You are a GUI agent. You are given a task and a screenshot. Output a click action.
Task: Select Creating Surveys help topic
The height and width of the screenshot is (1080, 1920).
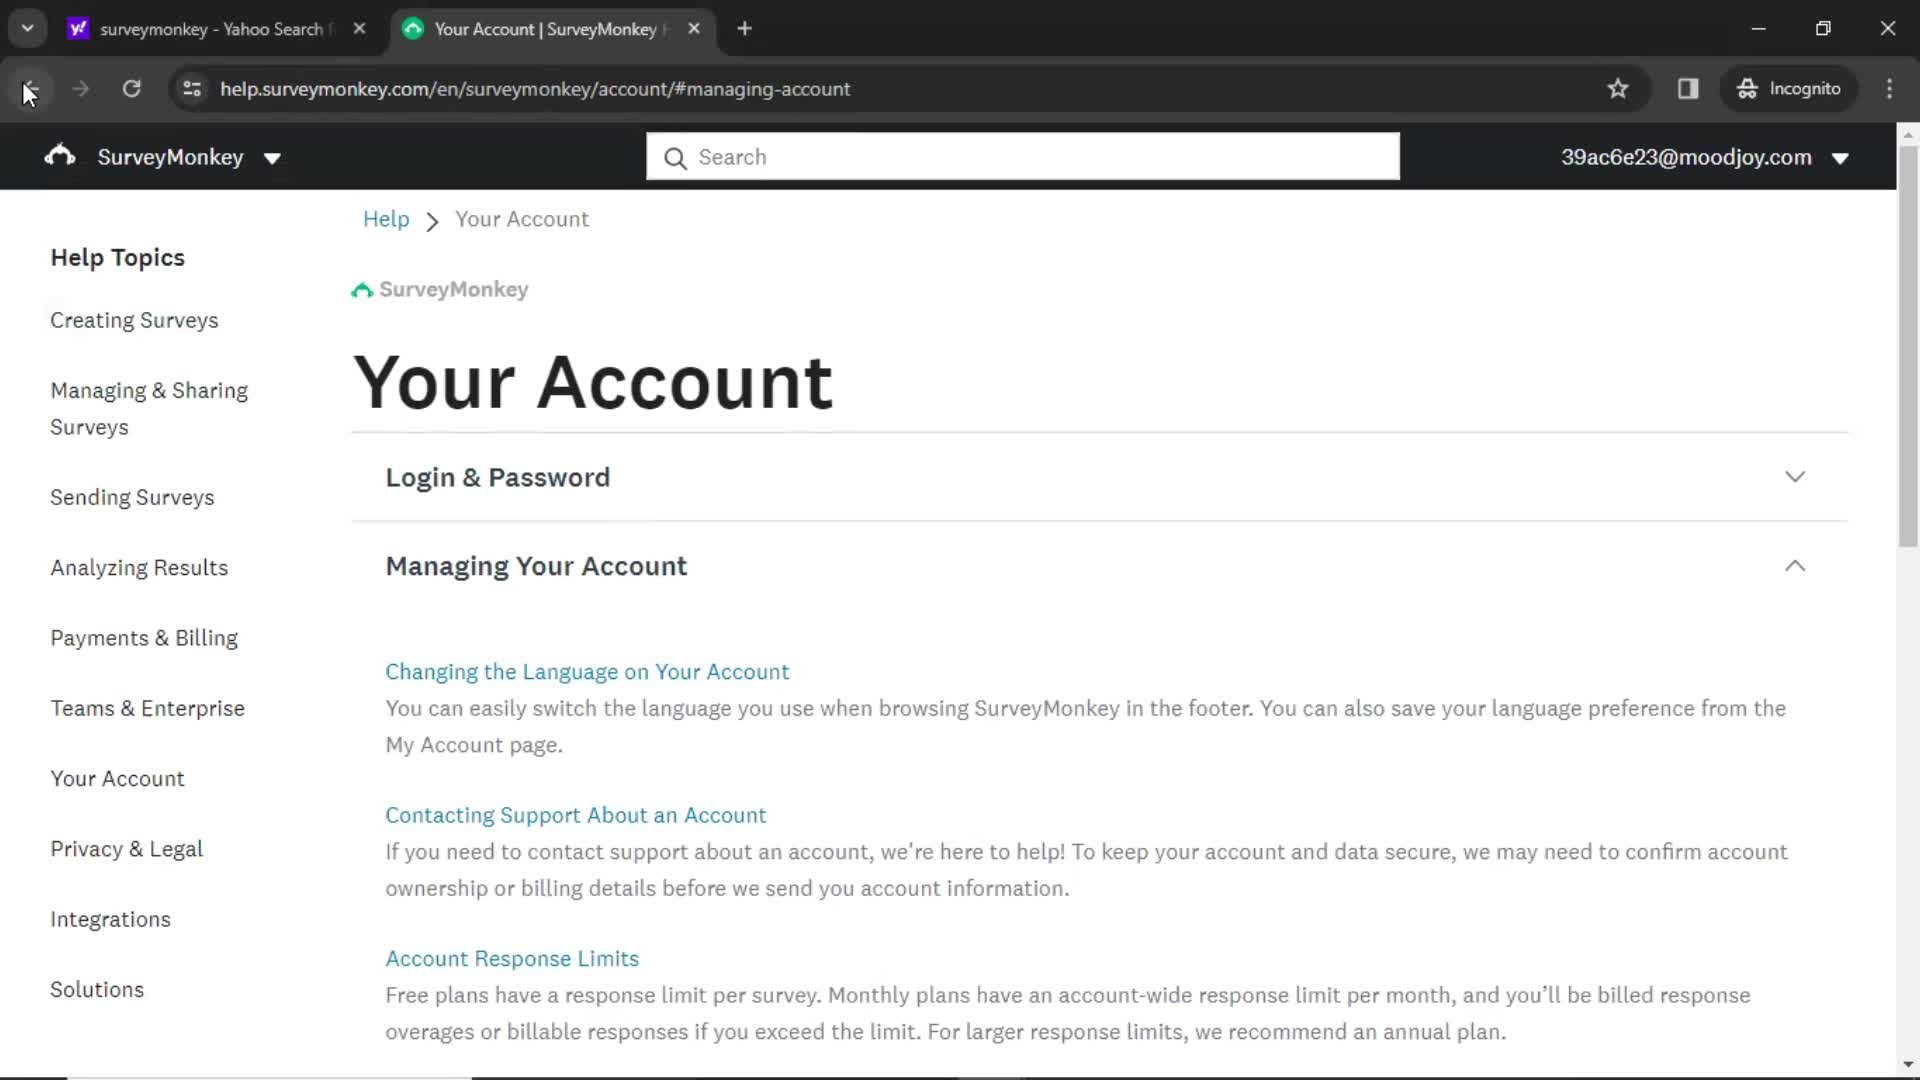[134, 320]
